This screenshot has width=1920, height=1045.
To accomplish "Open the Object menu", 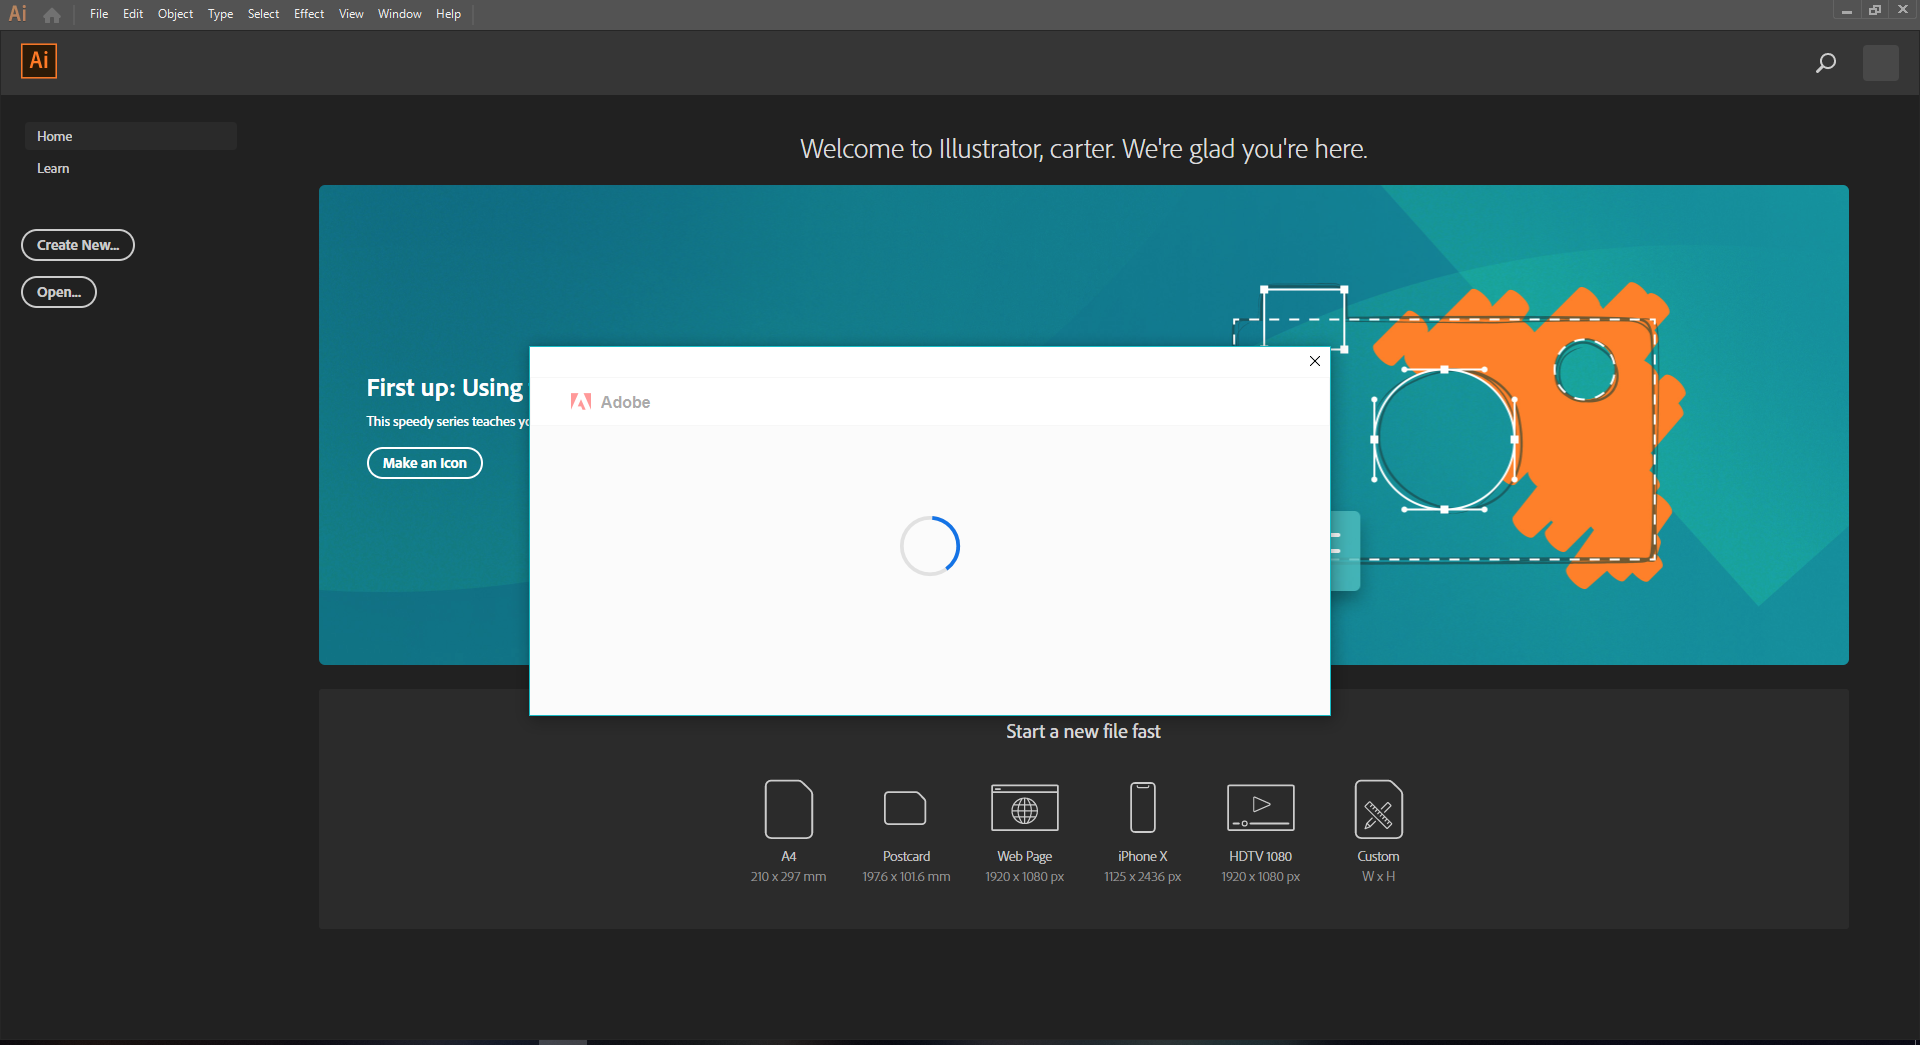I will tap(175, 14).
